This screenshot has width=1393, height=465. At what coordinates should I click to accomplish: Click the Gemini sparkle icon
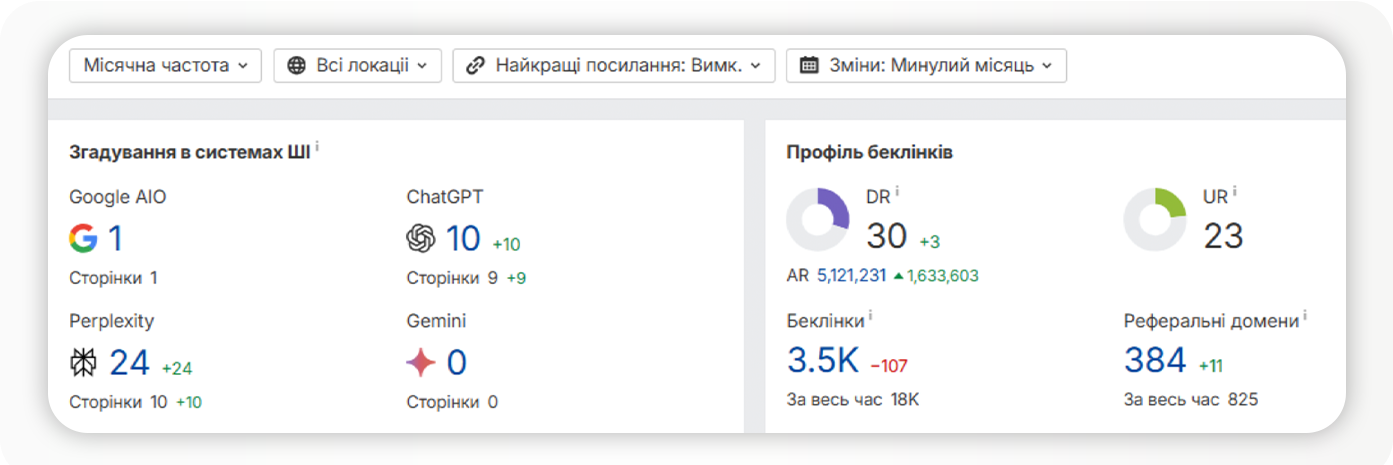[x=421, y=363]
